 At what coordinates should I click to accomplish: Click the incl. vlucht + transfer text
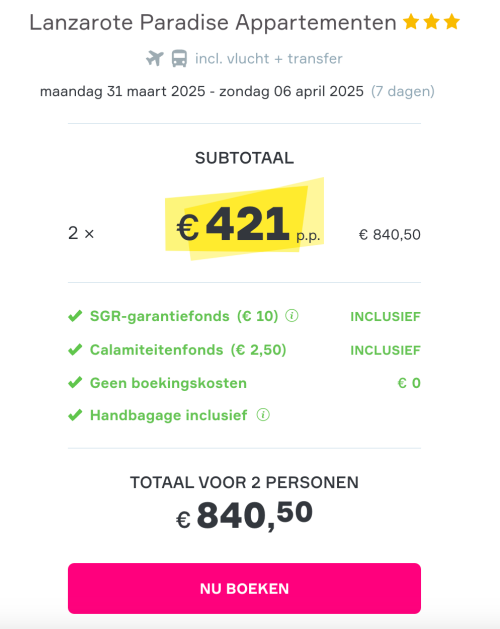click(269, 59)
